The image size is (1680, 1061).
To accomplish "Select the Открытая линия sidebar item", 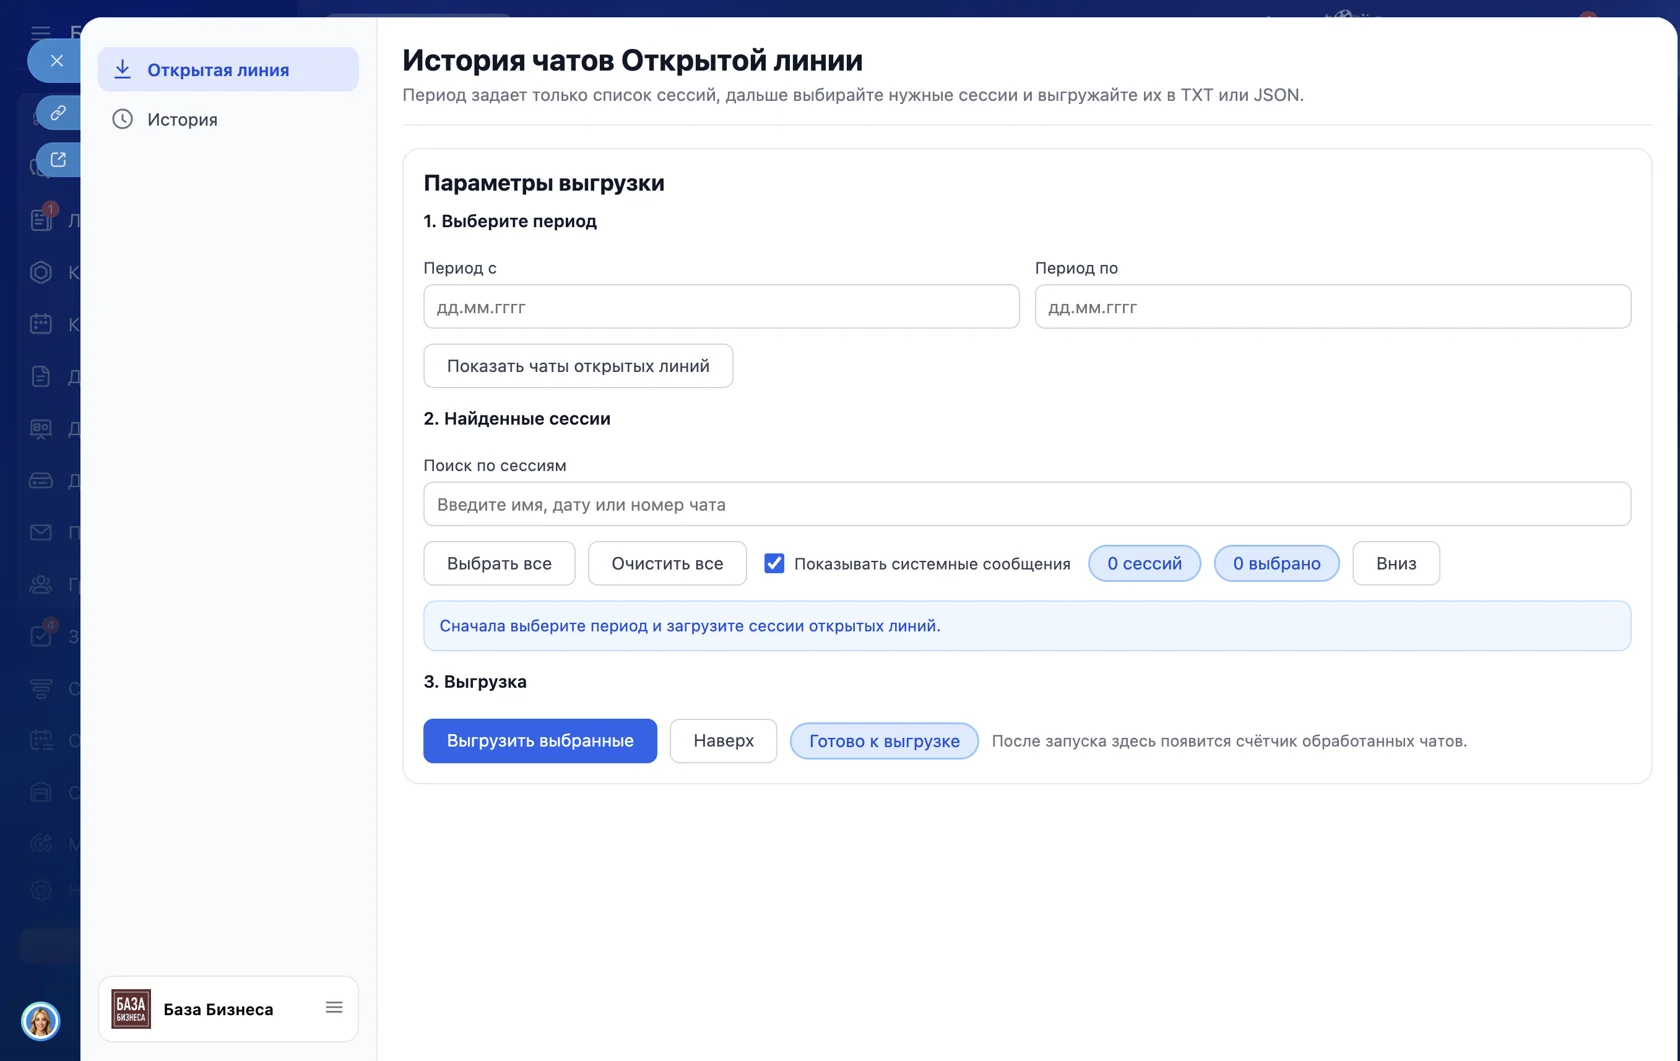I will (228, 70).
